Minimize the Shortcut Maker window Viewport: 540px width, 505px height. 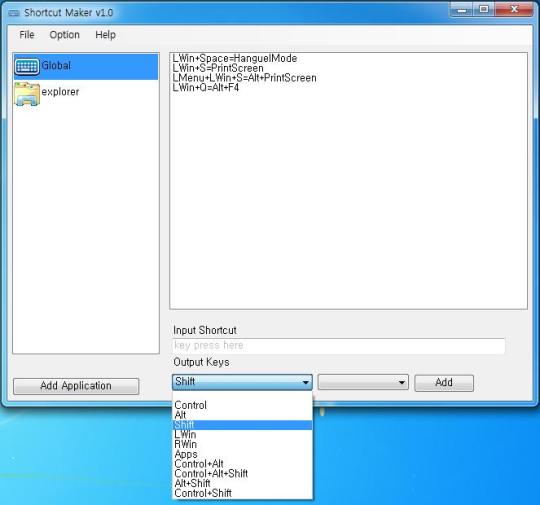tap(461, 9)
